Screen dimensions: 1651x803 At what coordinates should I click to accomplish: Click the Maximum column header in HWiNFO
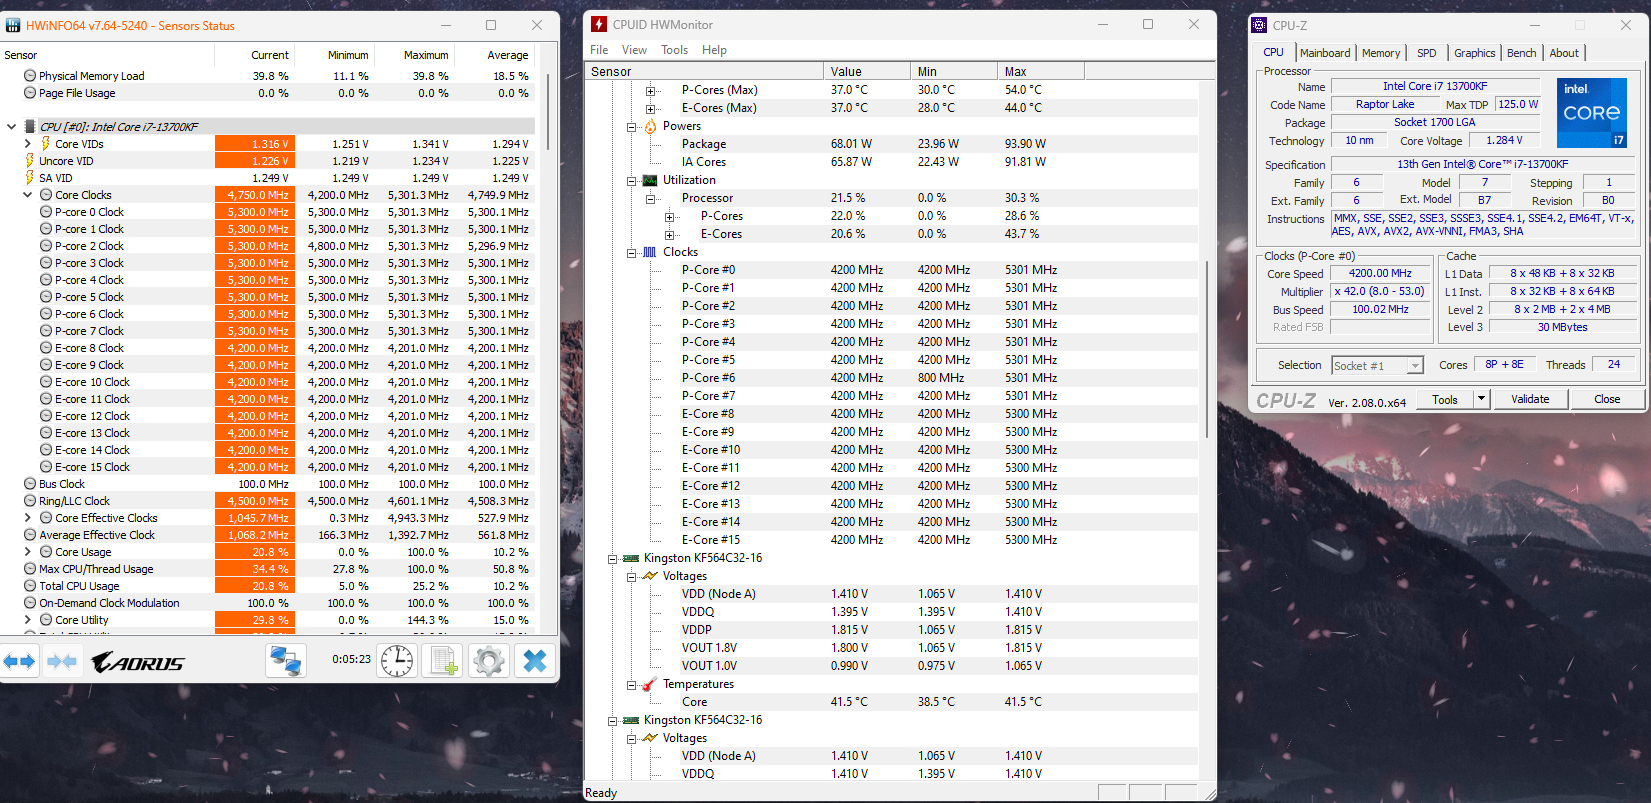tap(415, 55)
